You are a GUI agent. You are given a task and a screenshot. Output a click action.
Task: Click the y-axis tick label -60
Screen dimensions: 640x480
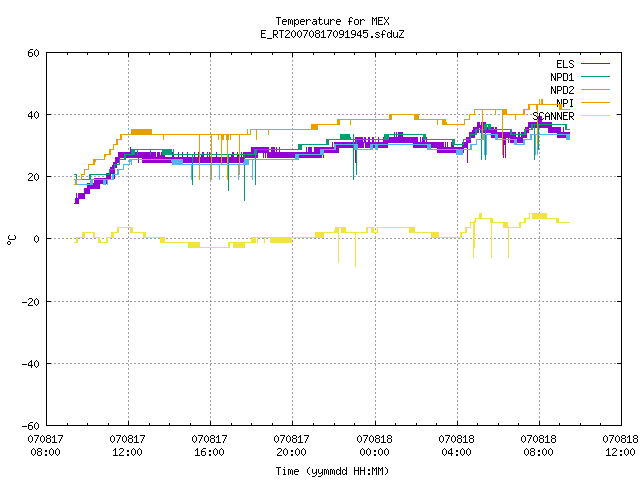[x=31, y=426]
